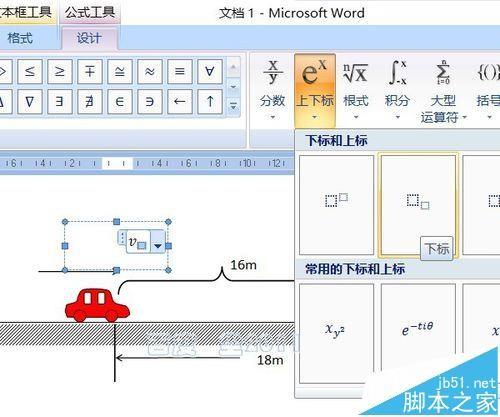Insert the minus-plus symbol

click(90, 71)
